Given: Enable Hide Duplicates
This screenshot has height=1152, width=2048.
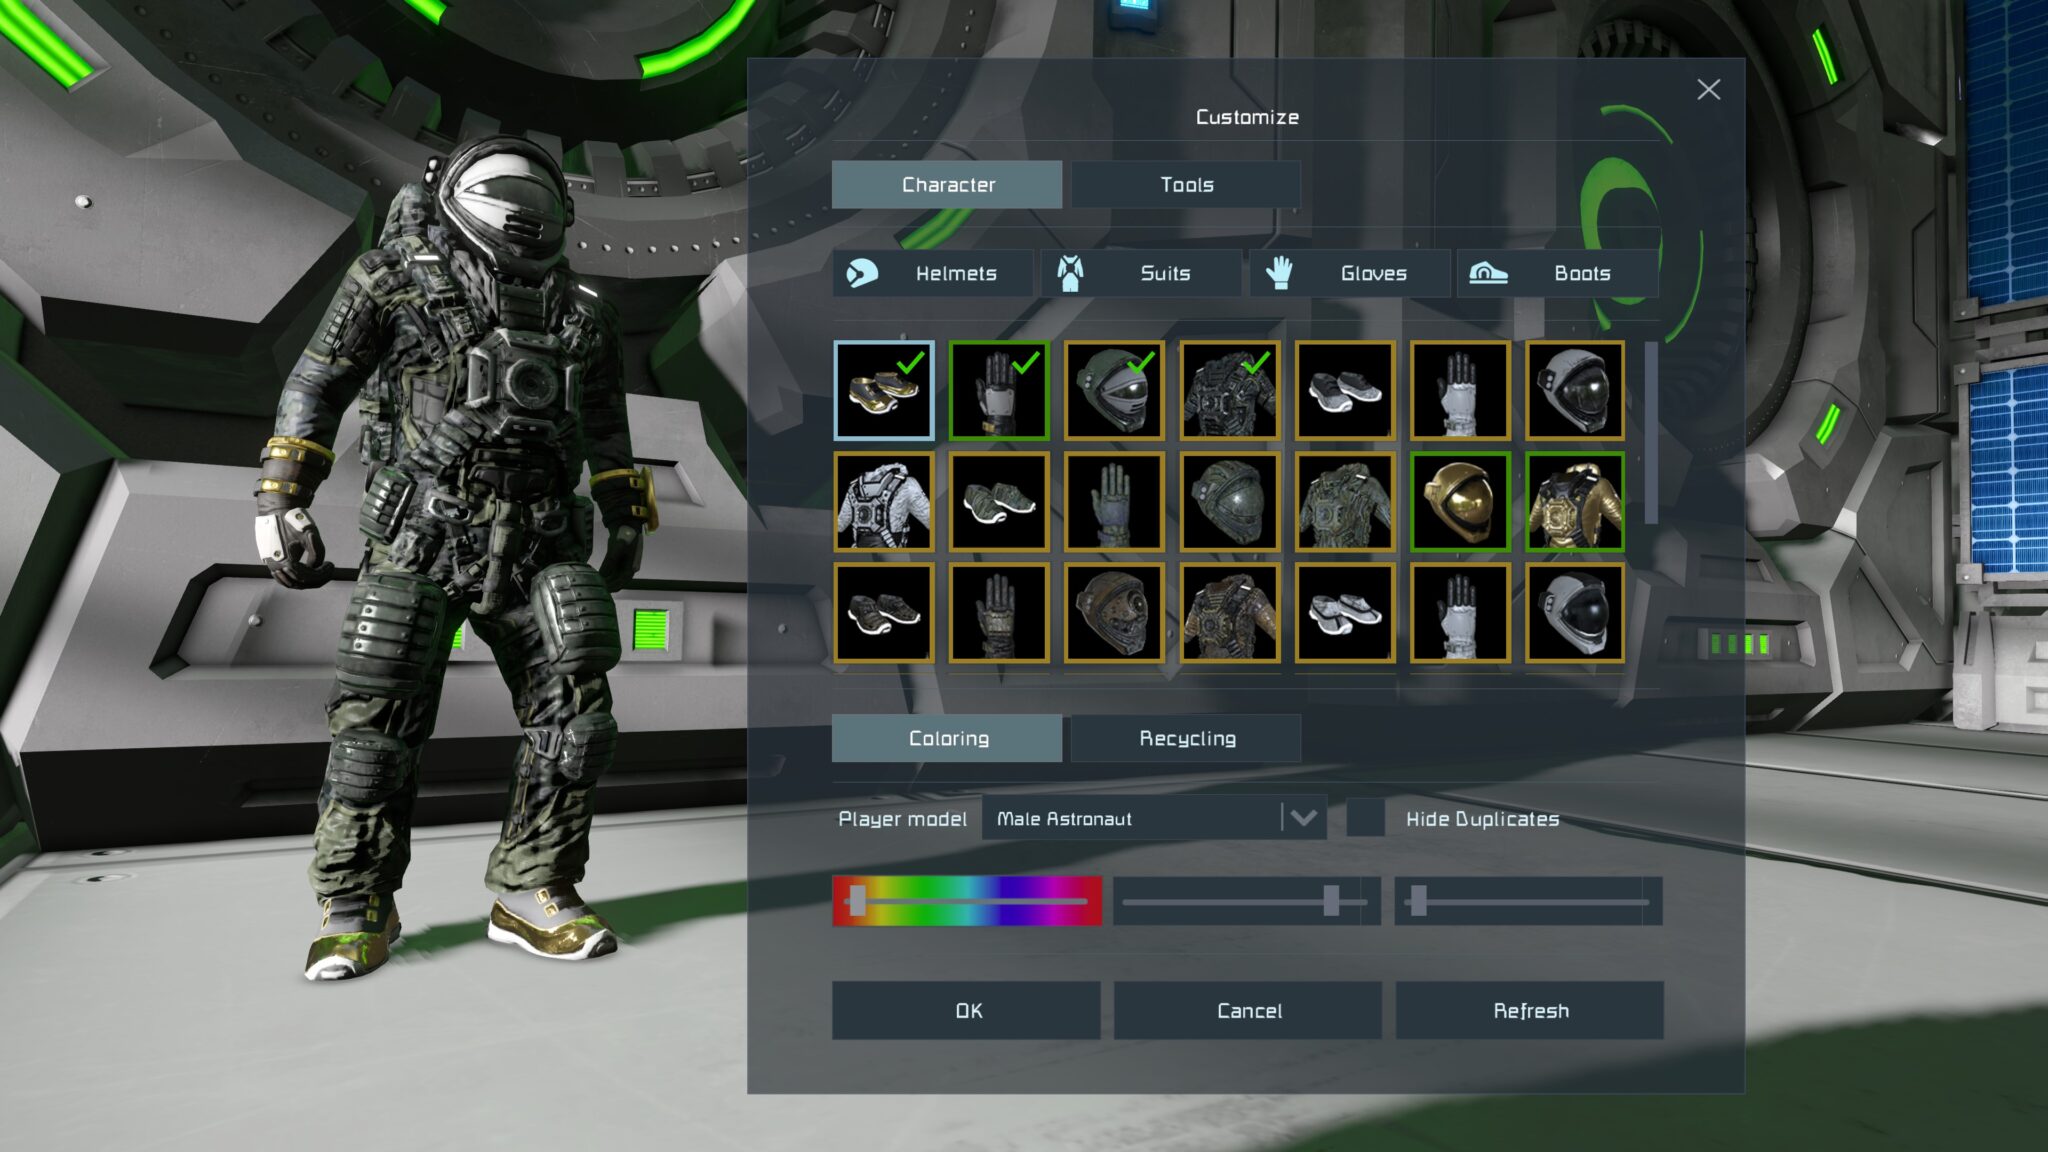Looking at the screenshot, I should (x=1365, y=818).
